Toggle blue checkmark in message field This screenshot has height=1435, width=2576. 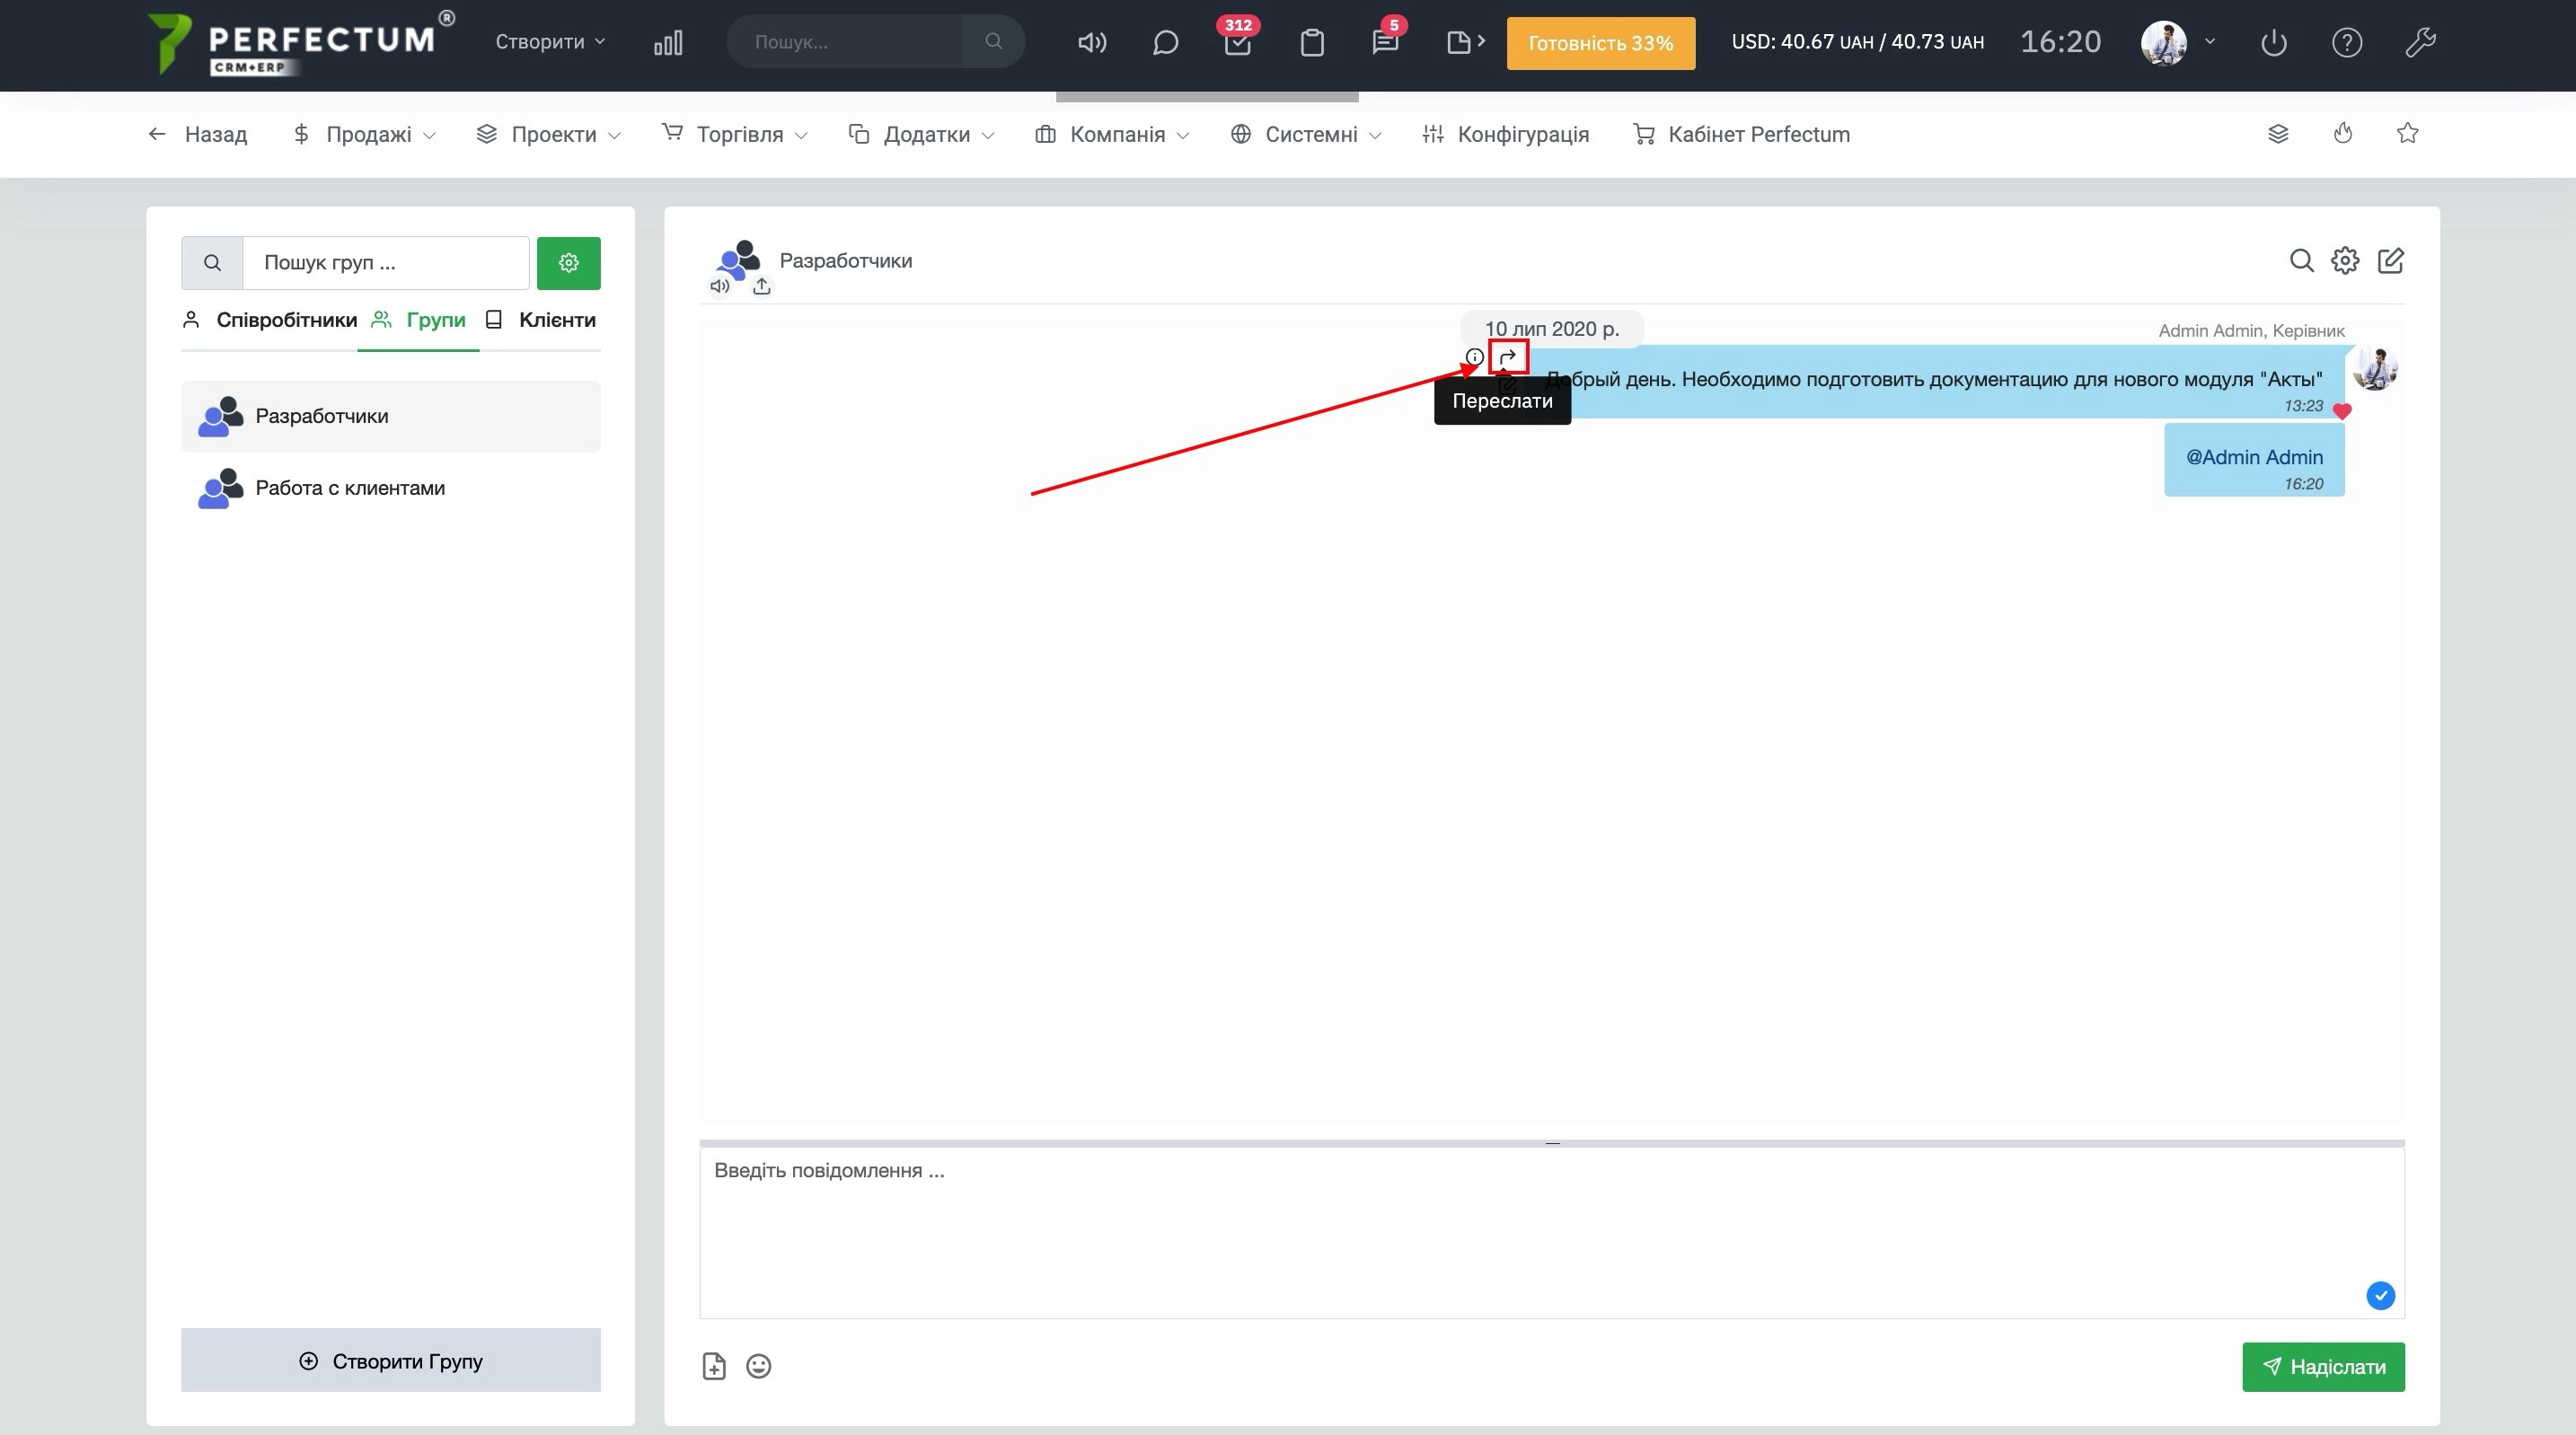[x=2380, y=1296]
